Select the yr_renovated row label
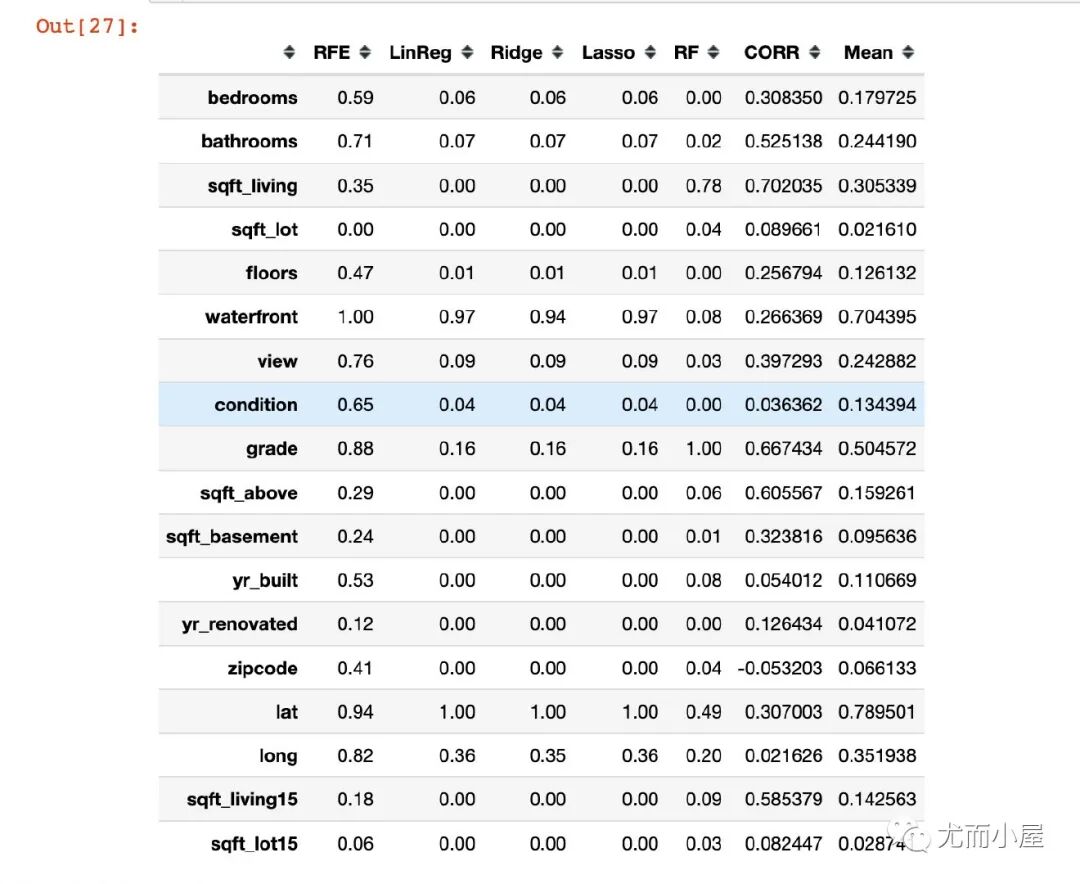1080x884 pixels. tap(240, 624)
